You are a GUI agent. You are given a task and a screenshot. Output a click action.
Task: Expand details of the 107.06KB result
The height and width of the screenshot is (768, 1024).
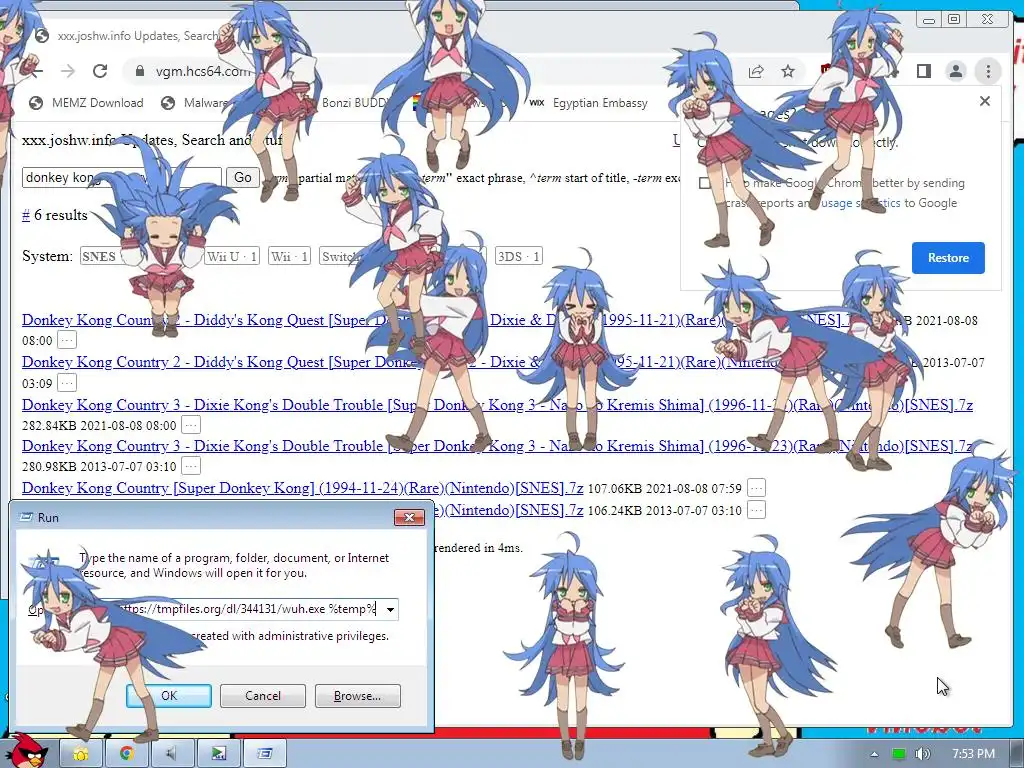pyautogui.click(x=756, y=488)
